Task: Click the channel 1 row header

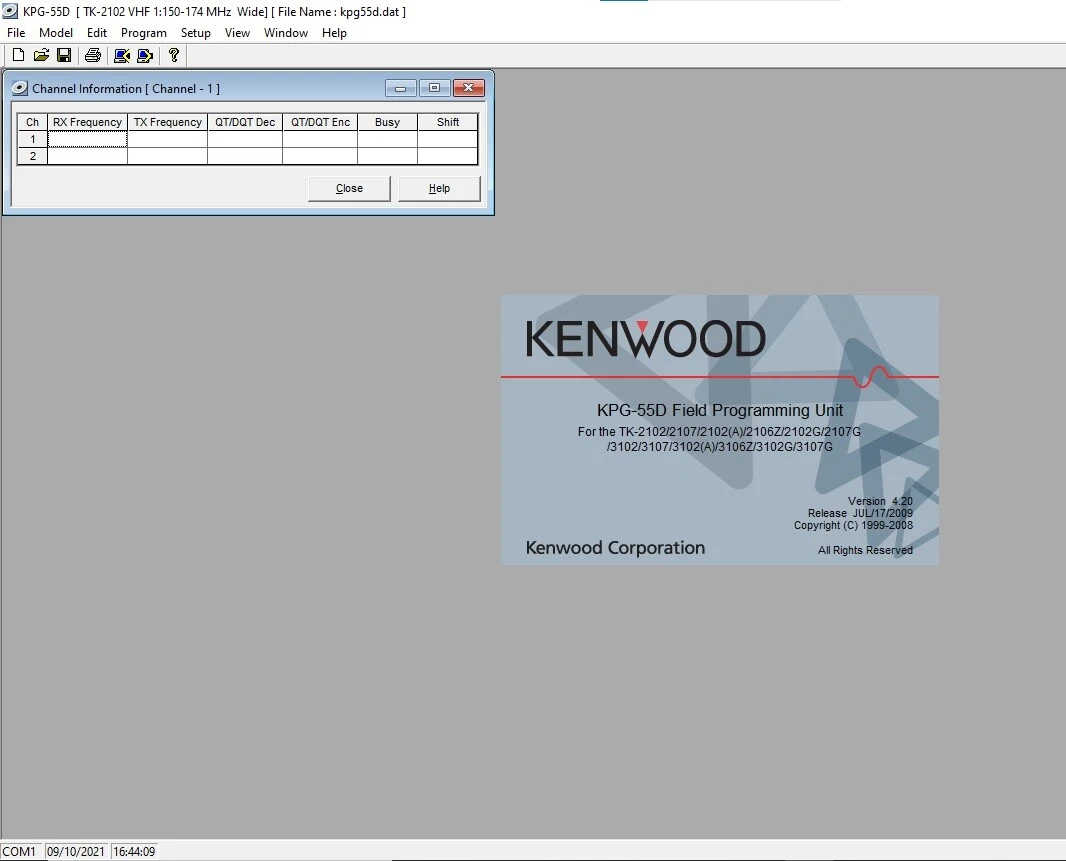Action: pyautogui.click(x=33, y=139)
